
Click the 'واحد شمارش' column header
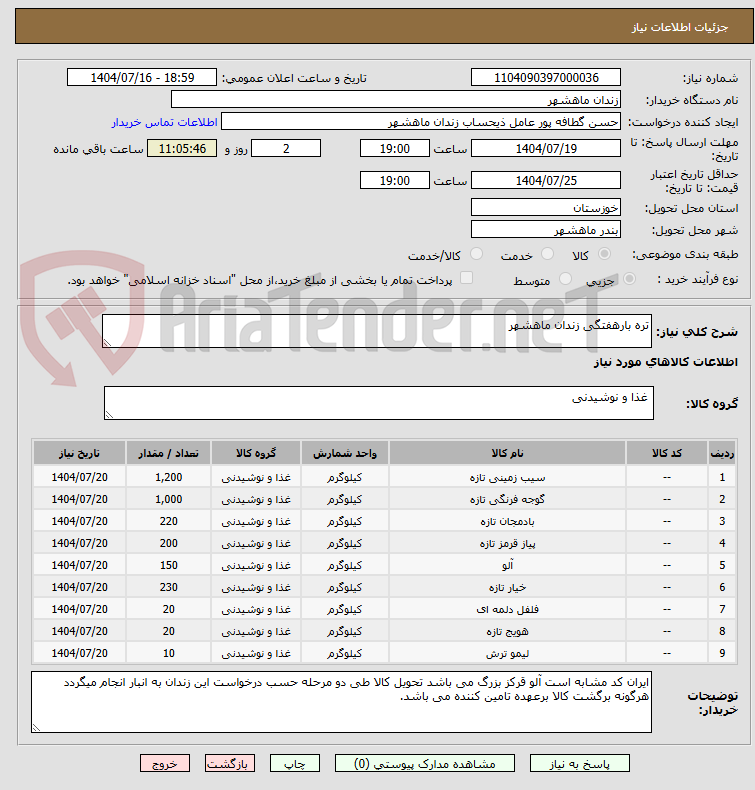pyautogui.click(x=345, y=453)
